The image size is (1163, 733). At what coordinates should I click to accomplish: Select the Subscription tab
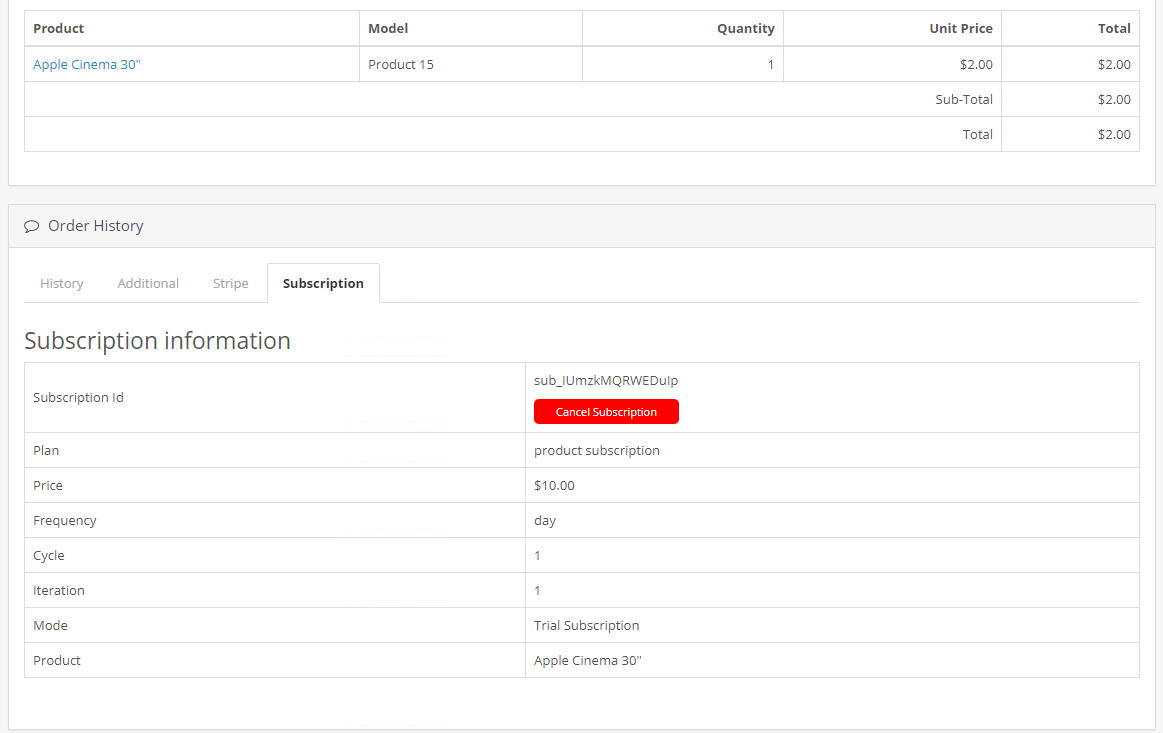tap(323, 283)
